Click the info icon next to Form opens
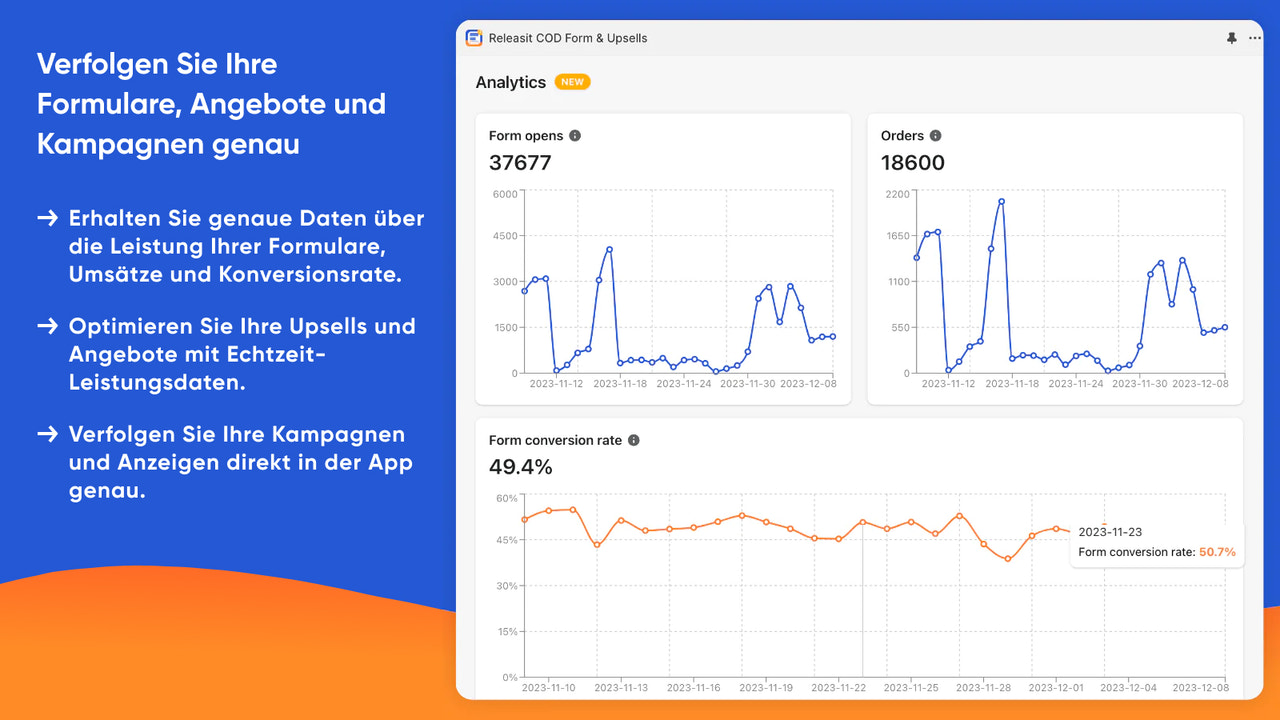 click(575, 136)
